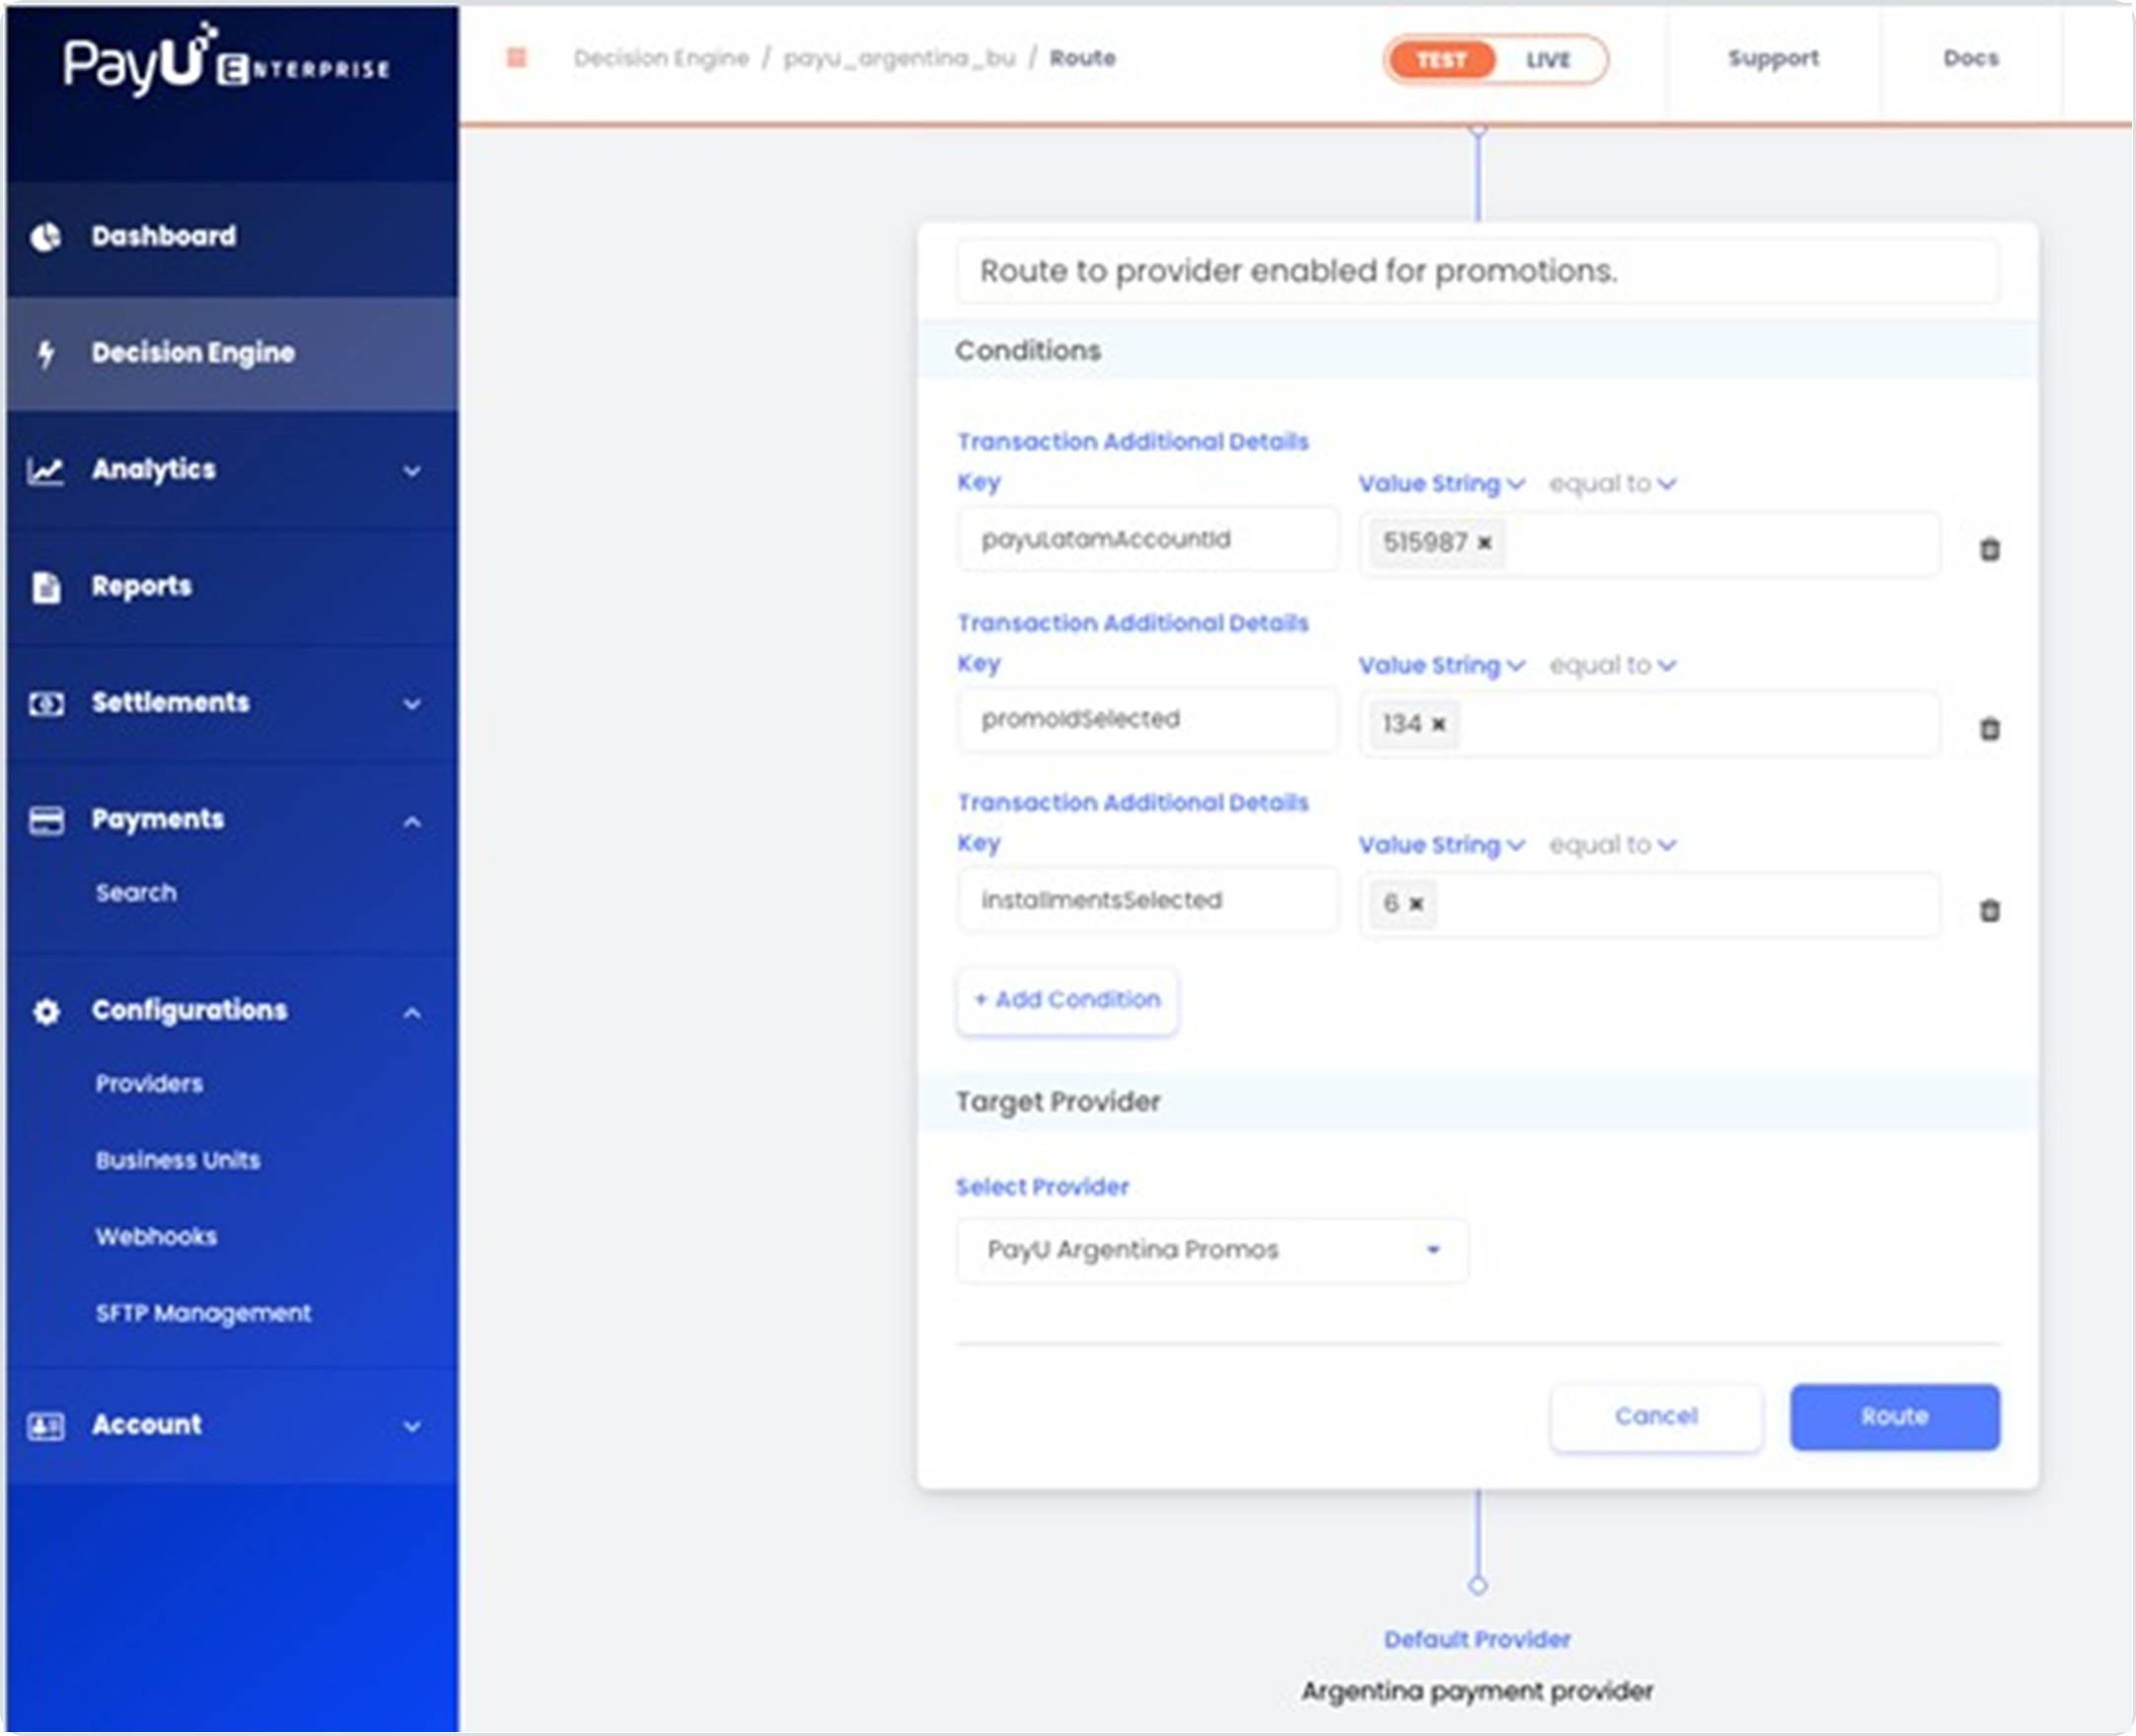The width and height of the screenshot is (2136, 1736).
Task: Click the blue Route button
Action: pyautogui.click(x=1894, y=1416)
